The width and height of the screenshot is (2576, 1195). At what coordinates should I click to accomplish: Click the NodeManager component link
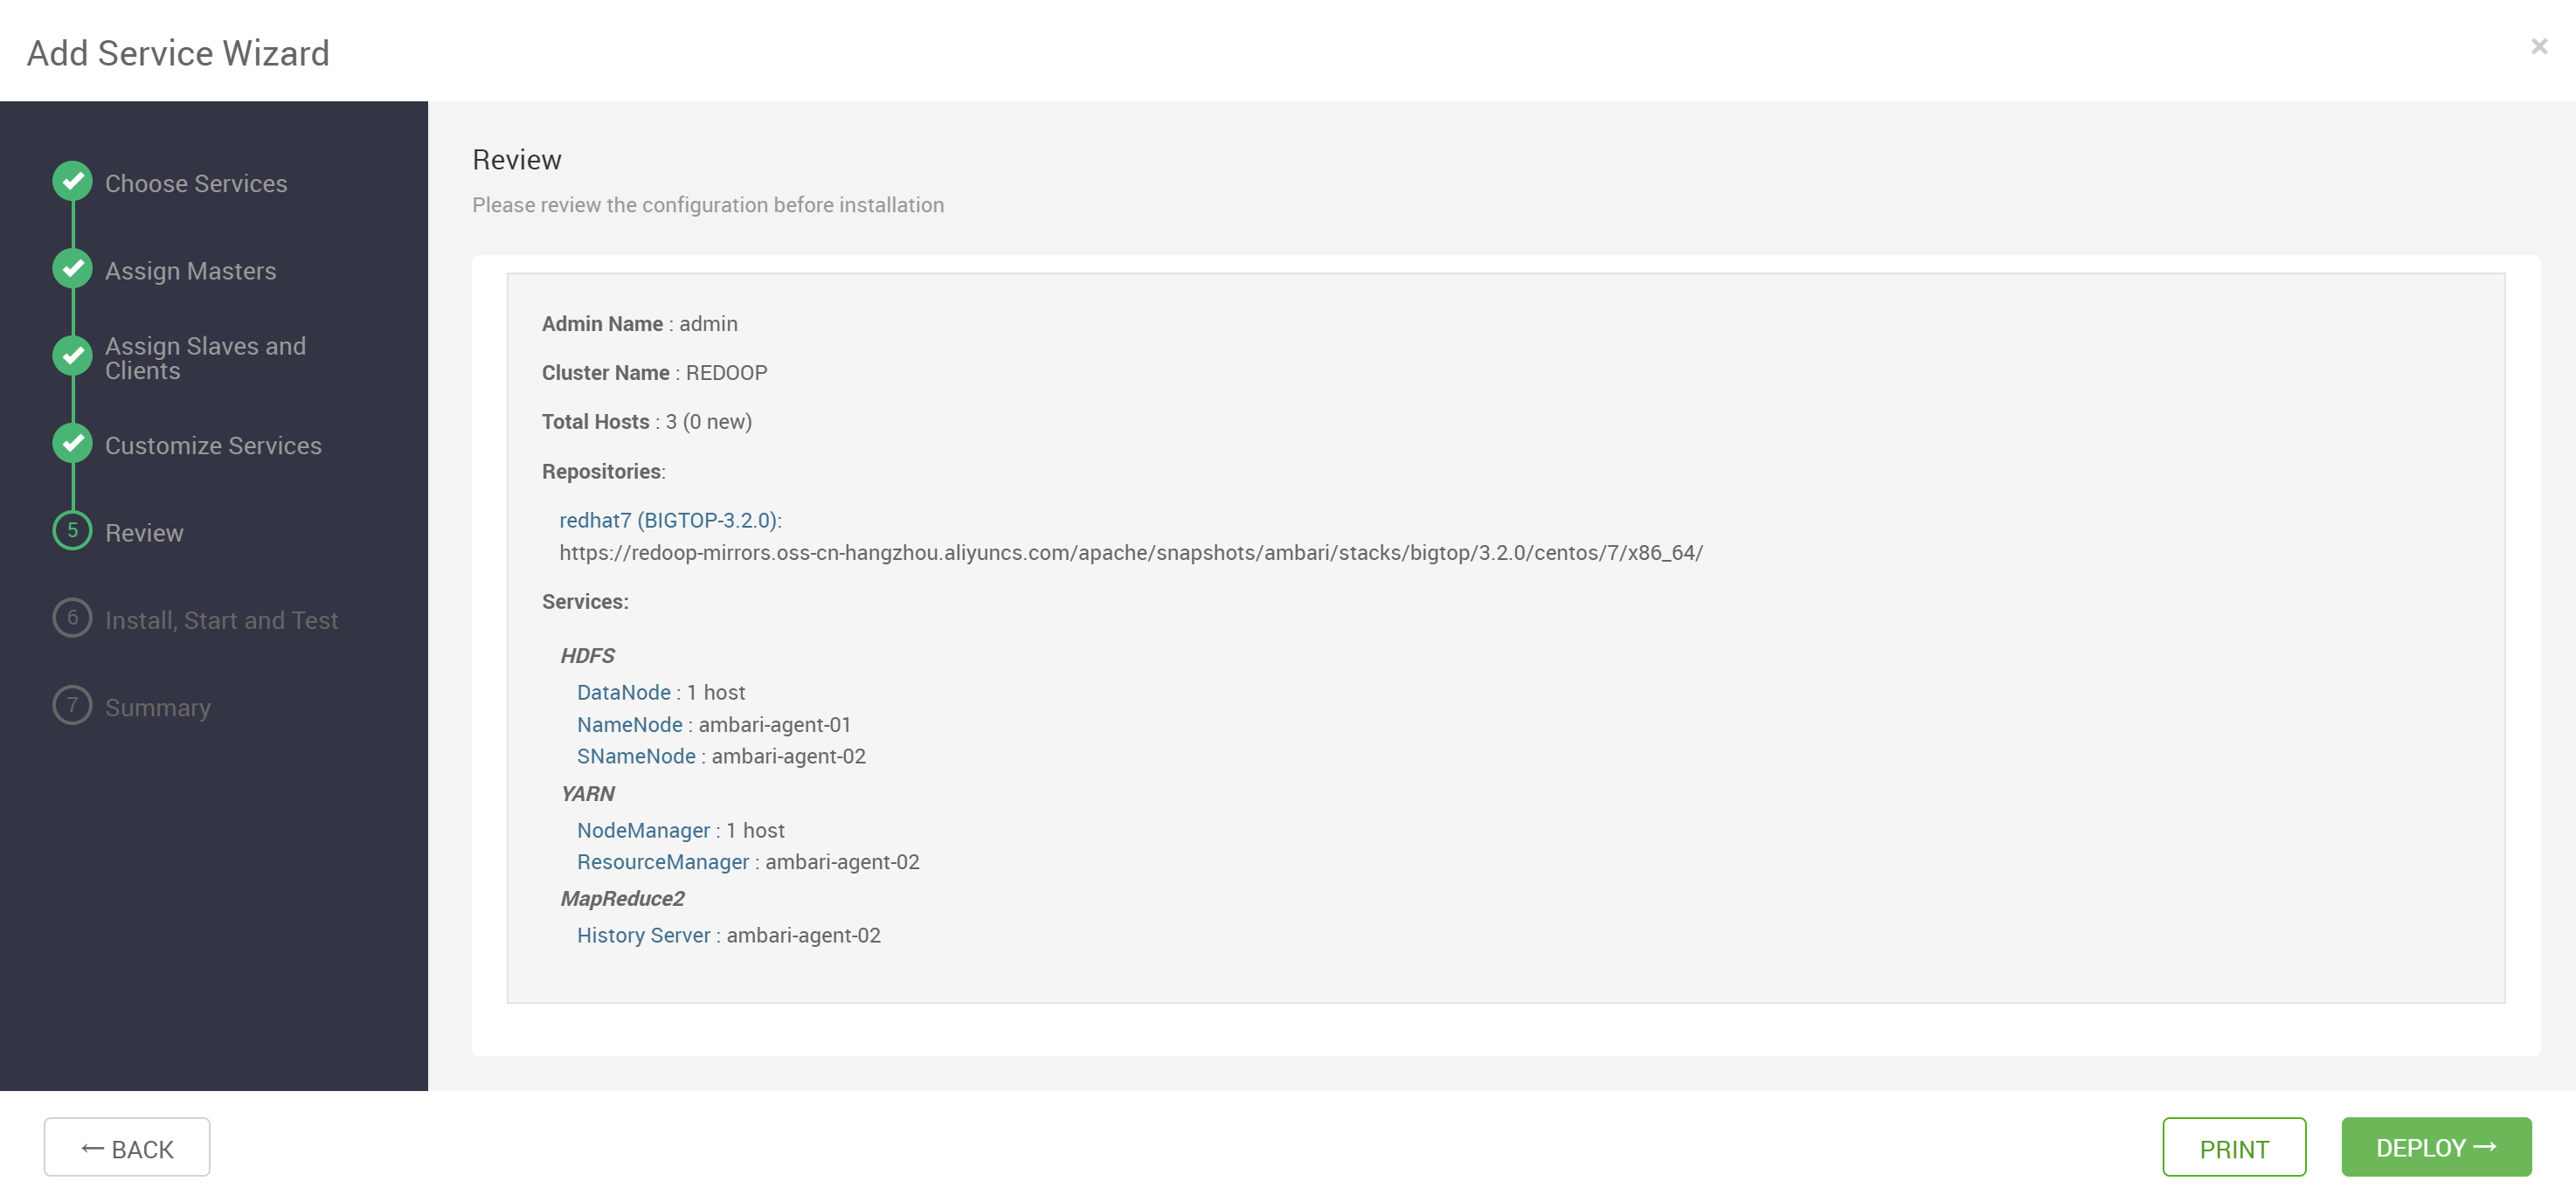point(643,830)
